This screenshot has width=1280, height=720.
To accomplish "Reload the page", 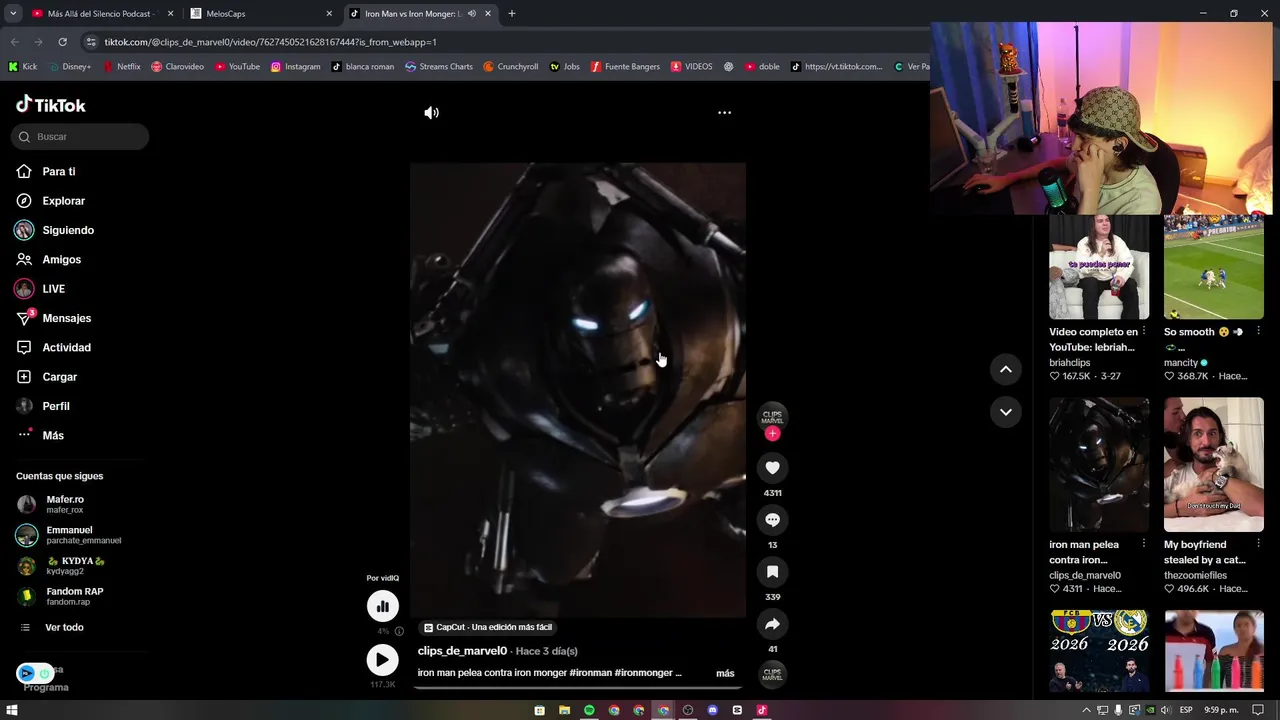I will coord(62,42).
